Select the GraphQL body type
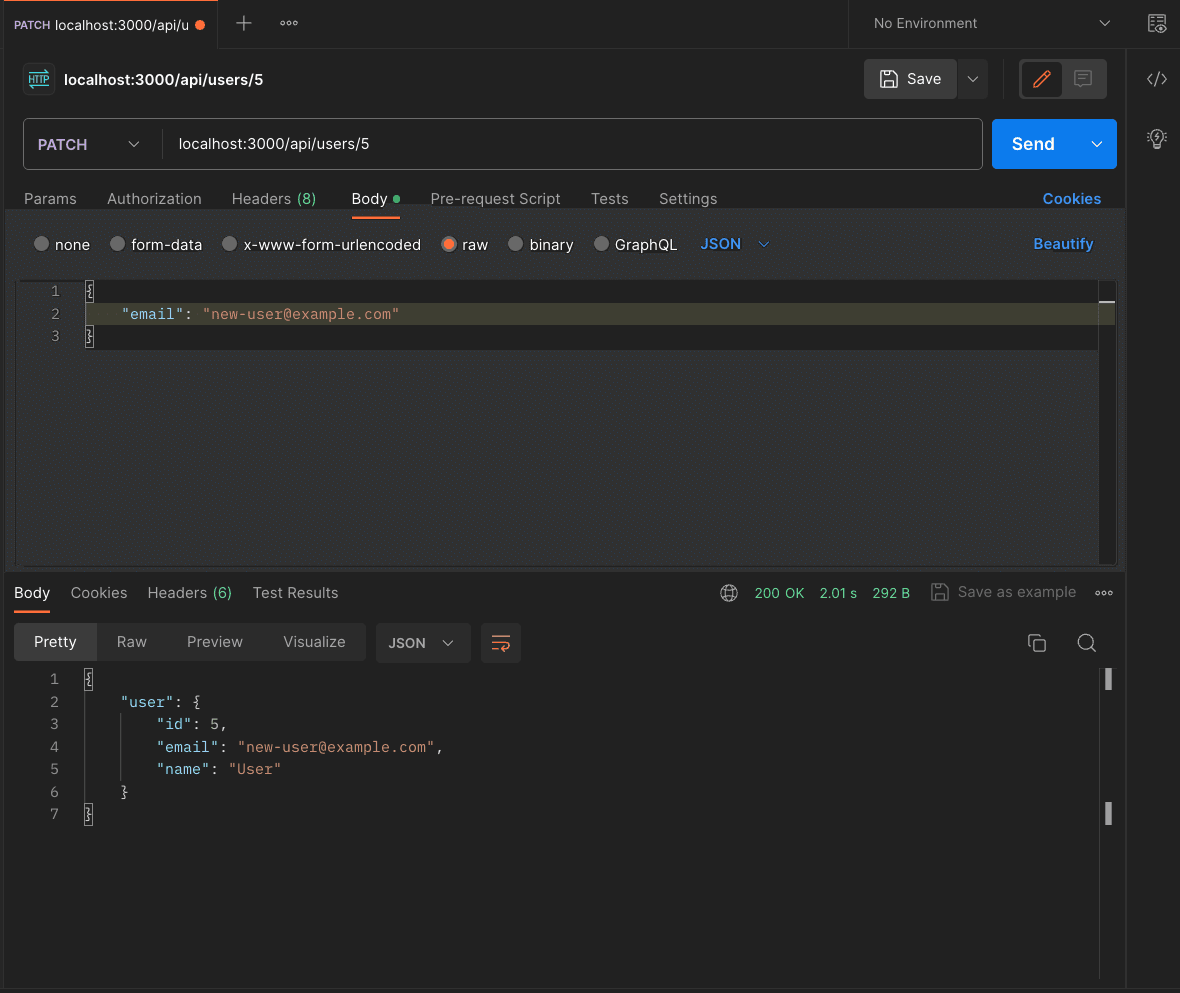The height and width of the screenshot is (993, 1180). tap(601, 244)
